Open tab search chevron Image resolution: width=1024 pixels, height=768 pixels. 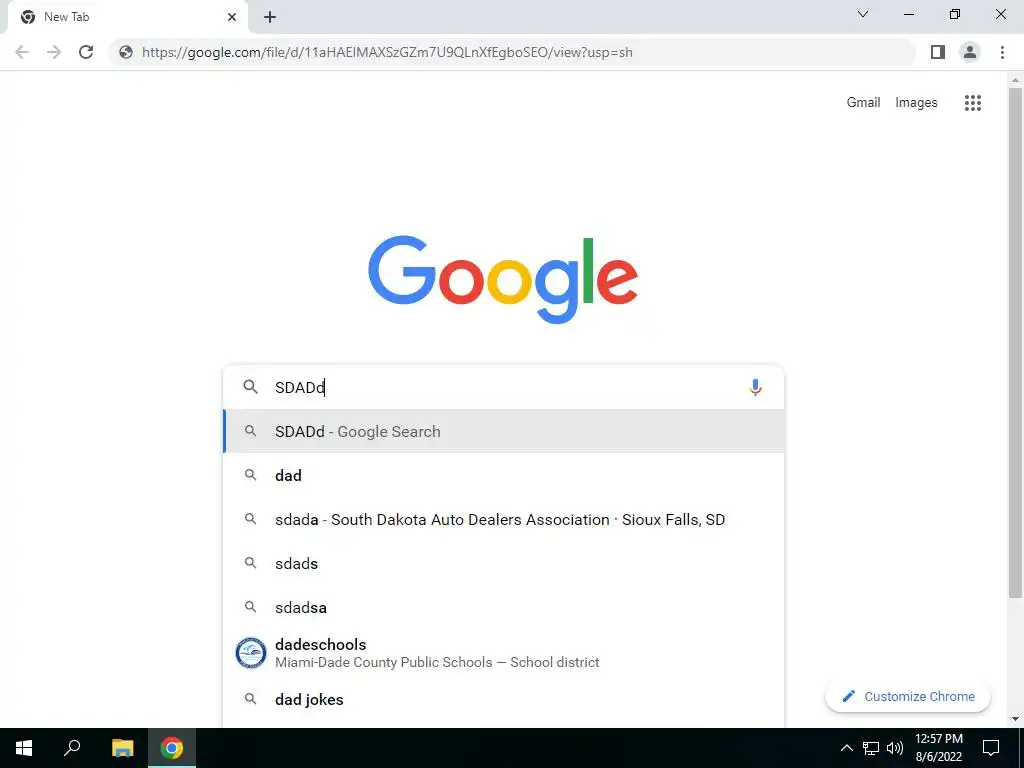[x=863, y=14]
